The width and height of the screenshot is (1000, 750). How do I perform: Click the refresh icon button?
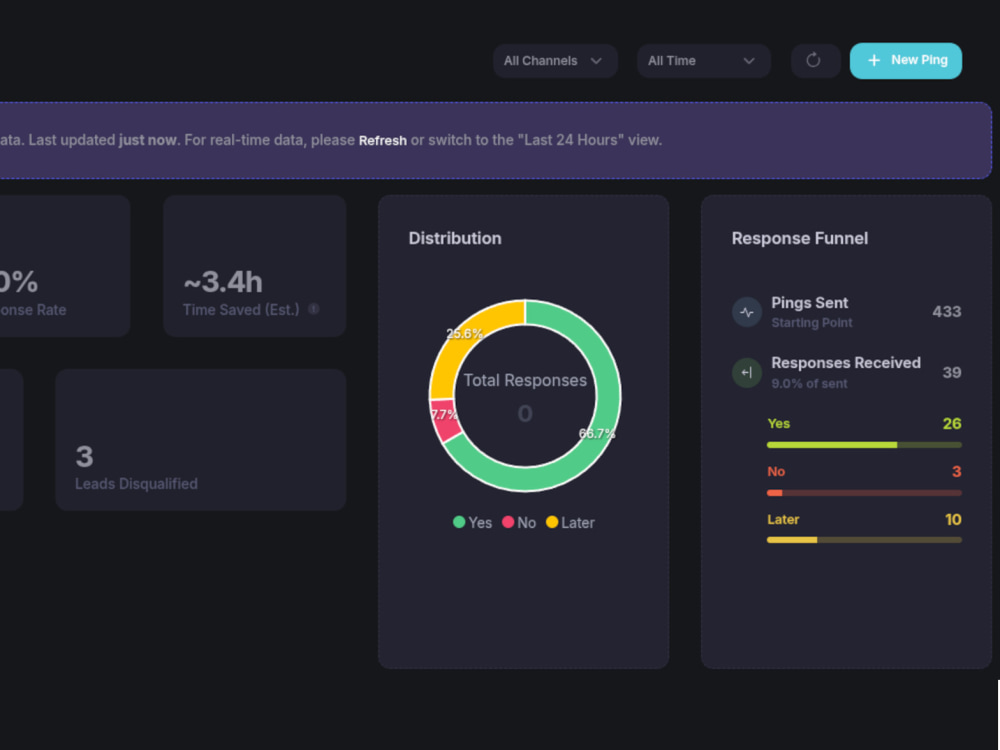point(815,61)
